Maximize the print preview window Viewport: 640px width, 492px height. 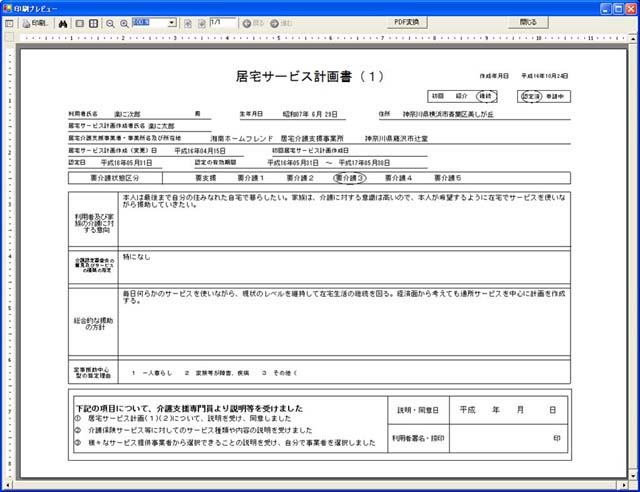pyautogui.click(x=619, y=9)
